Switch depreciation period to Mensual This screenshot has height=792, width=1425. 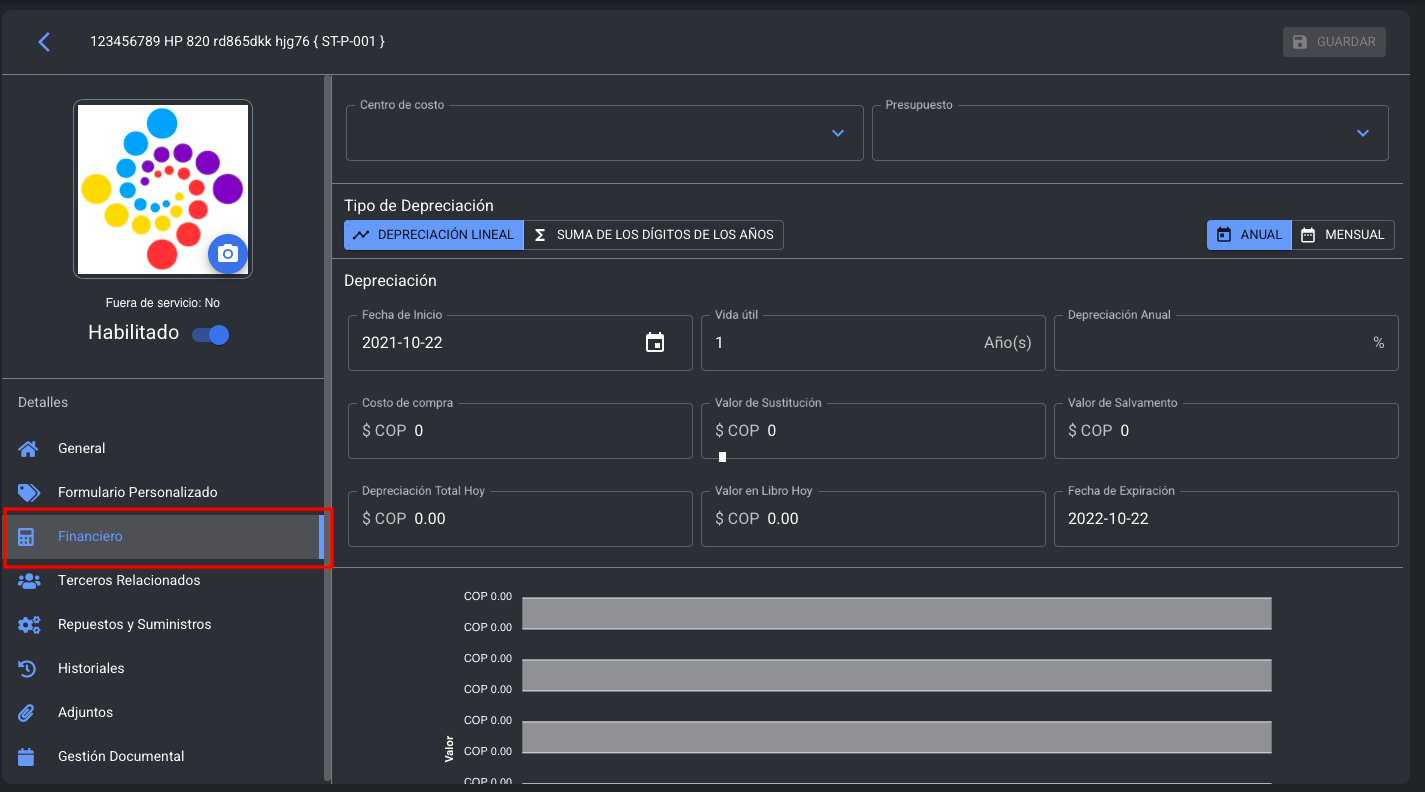(1343, 235)
